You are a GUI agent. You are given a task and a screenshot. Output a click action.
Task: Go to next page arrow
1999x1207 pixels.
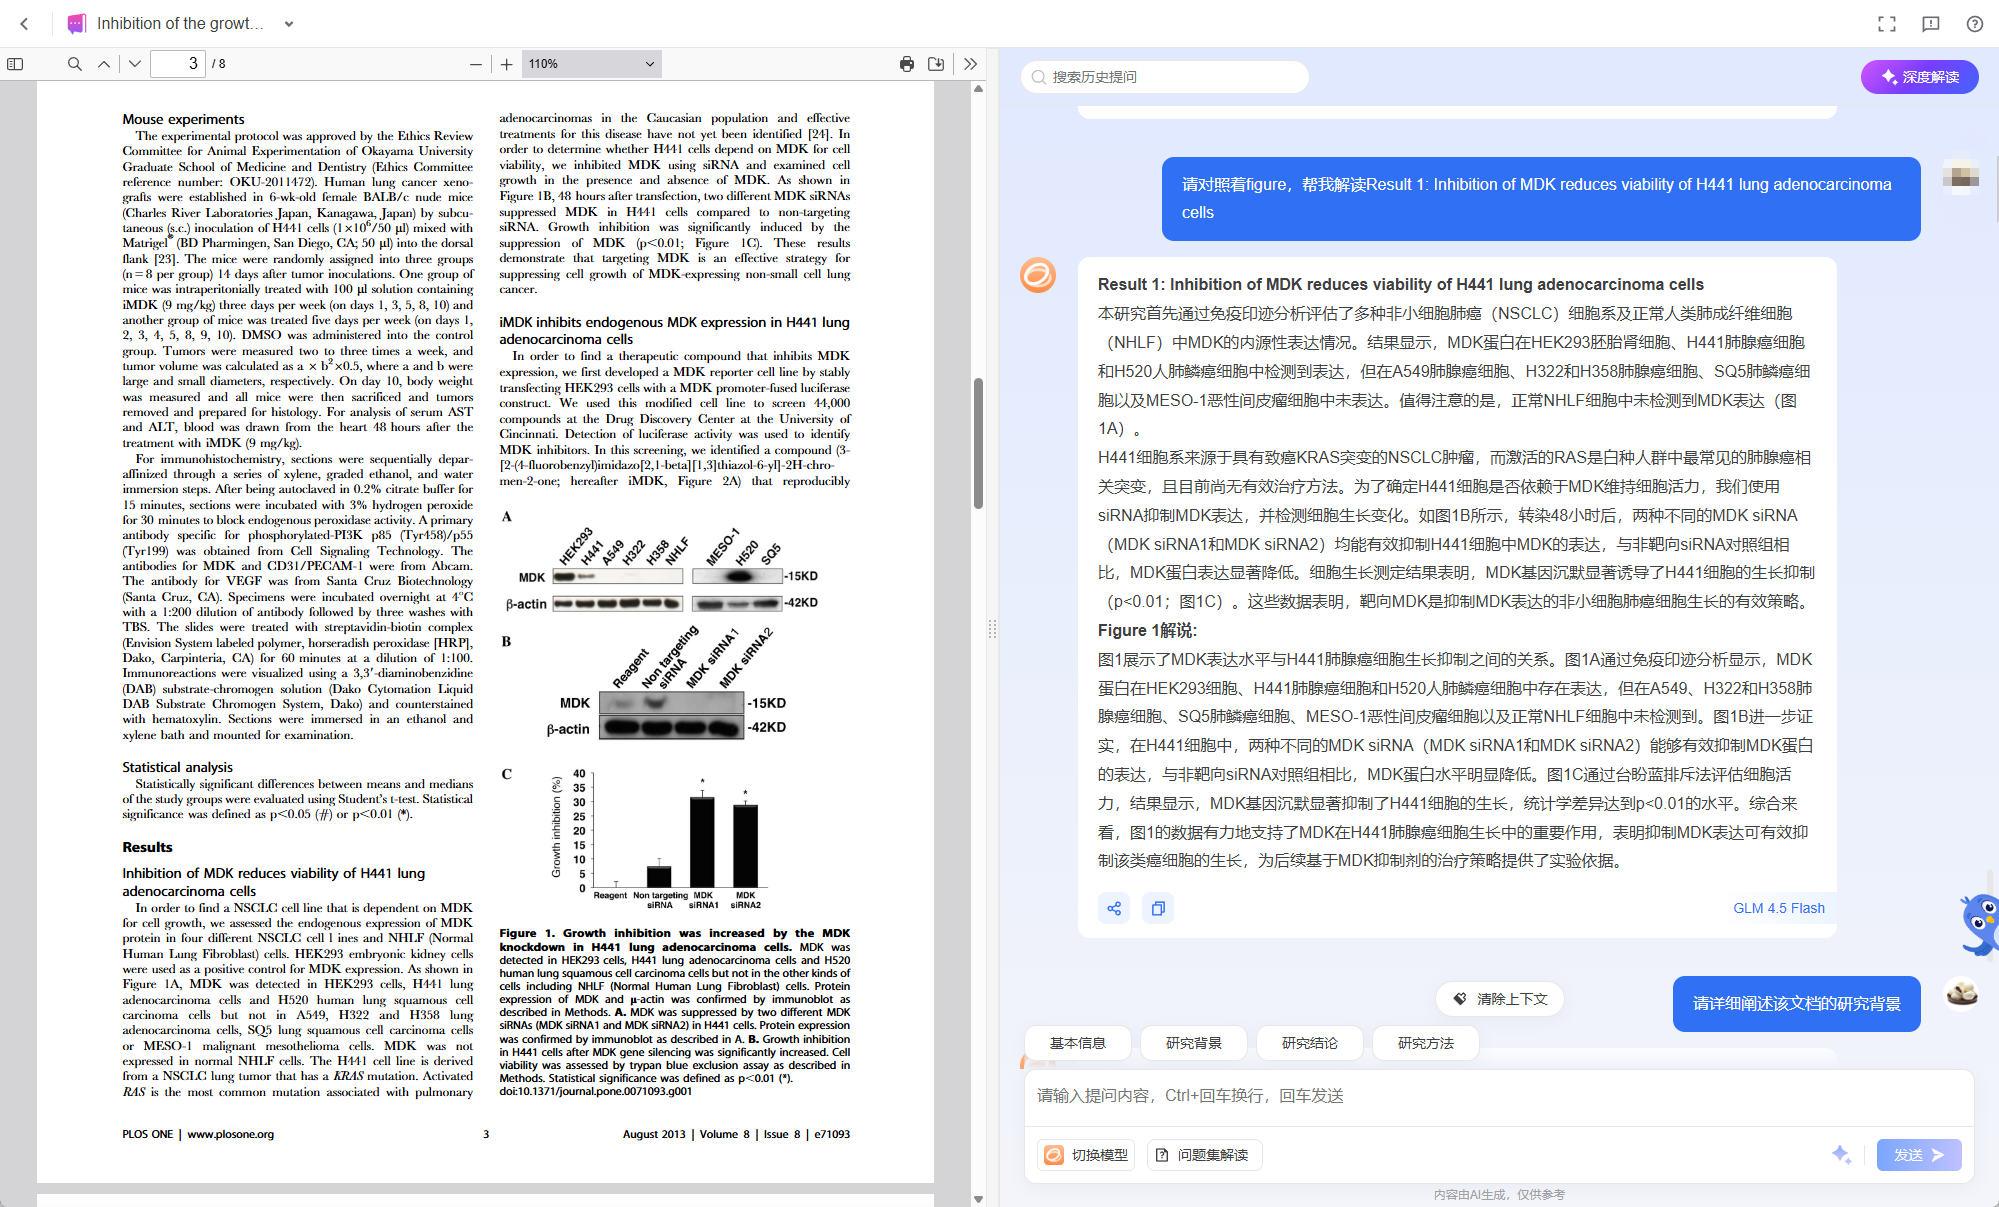coord(135,64)
